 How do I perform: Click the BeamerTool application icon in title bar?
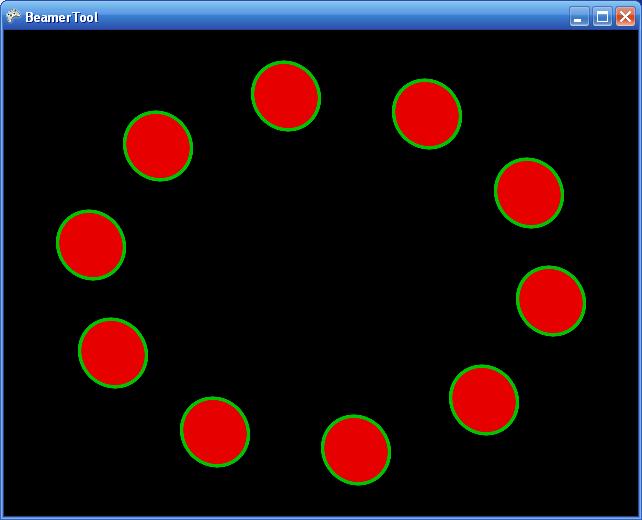(x=13, y=16)
